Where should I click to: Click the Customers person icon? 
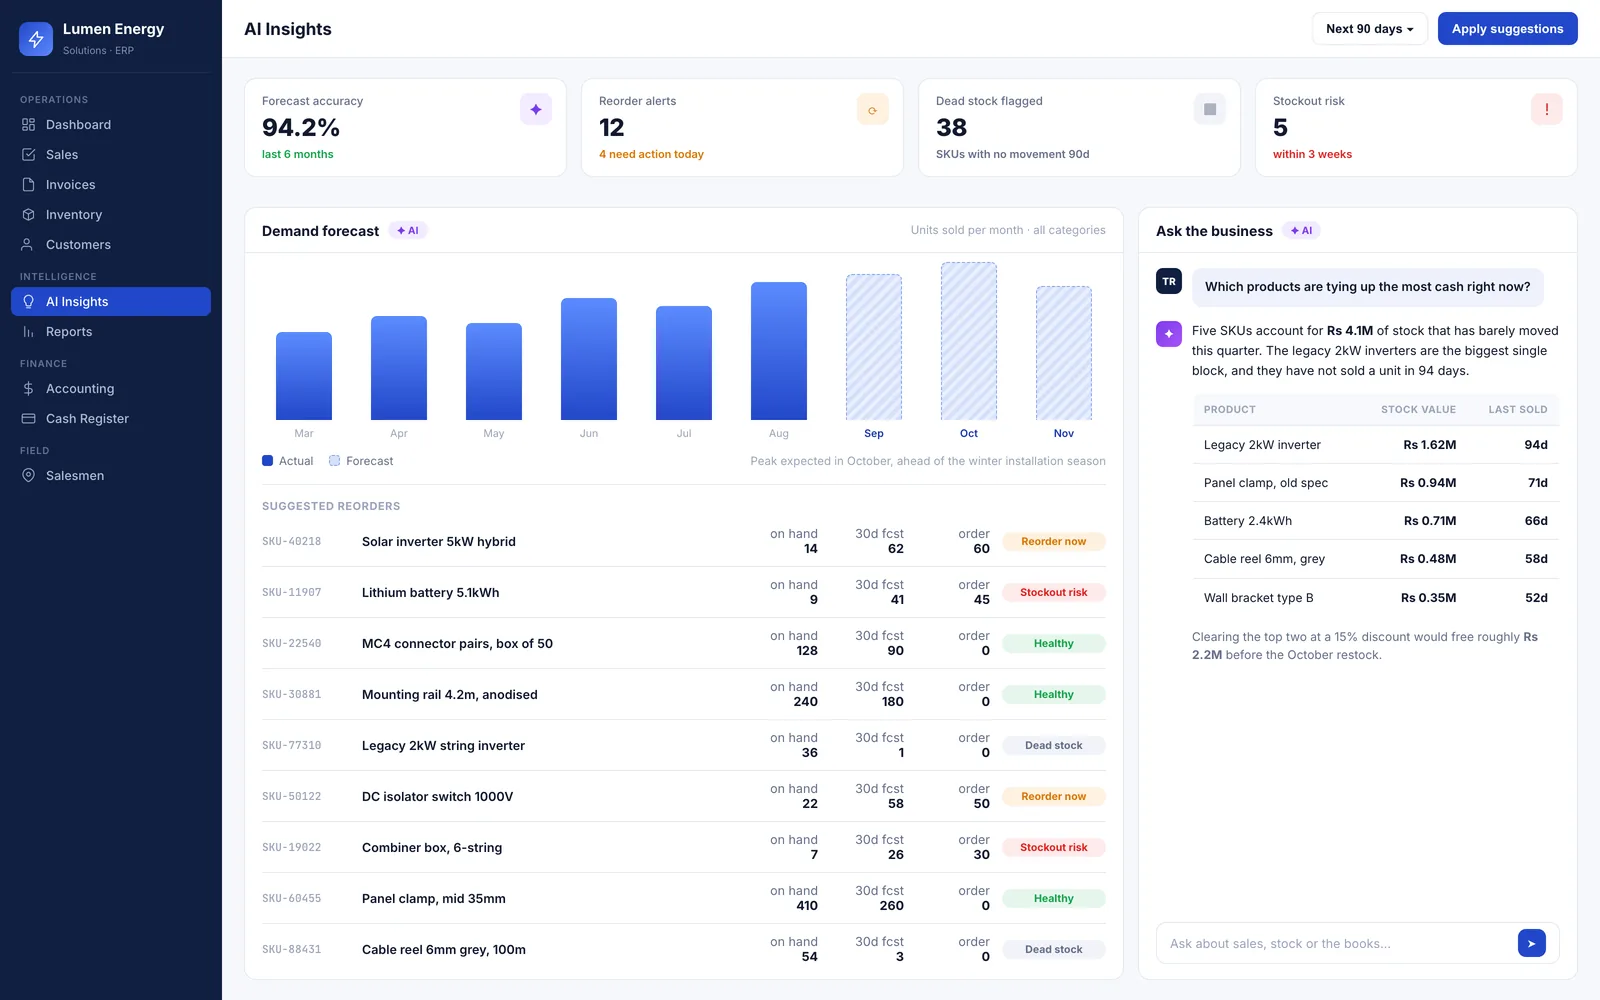pyautogui.click(x=28, y=245)
